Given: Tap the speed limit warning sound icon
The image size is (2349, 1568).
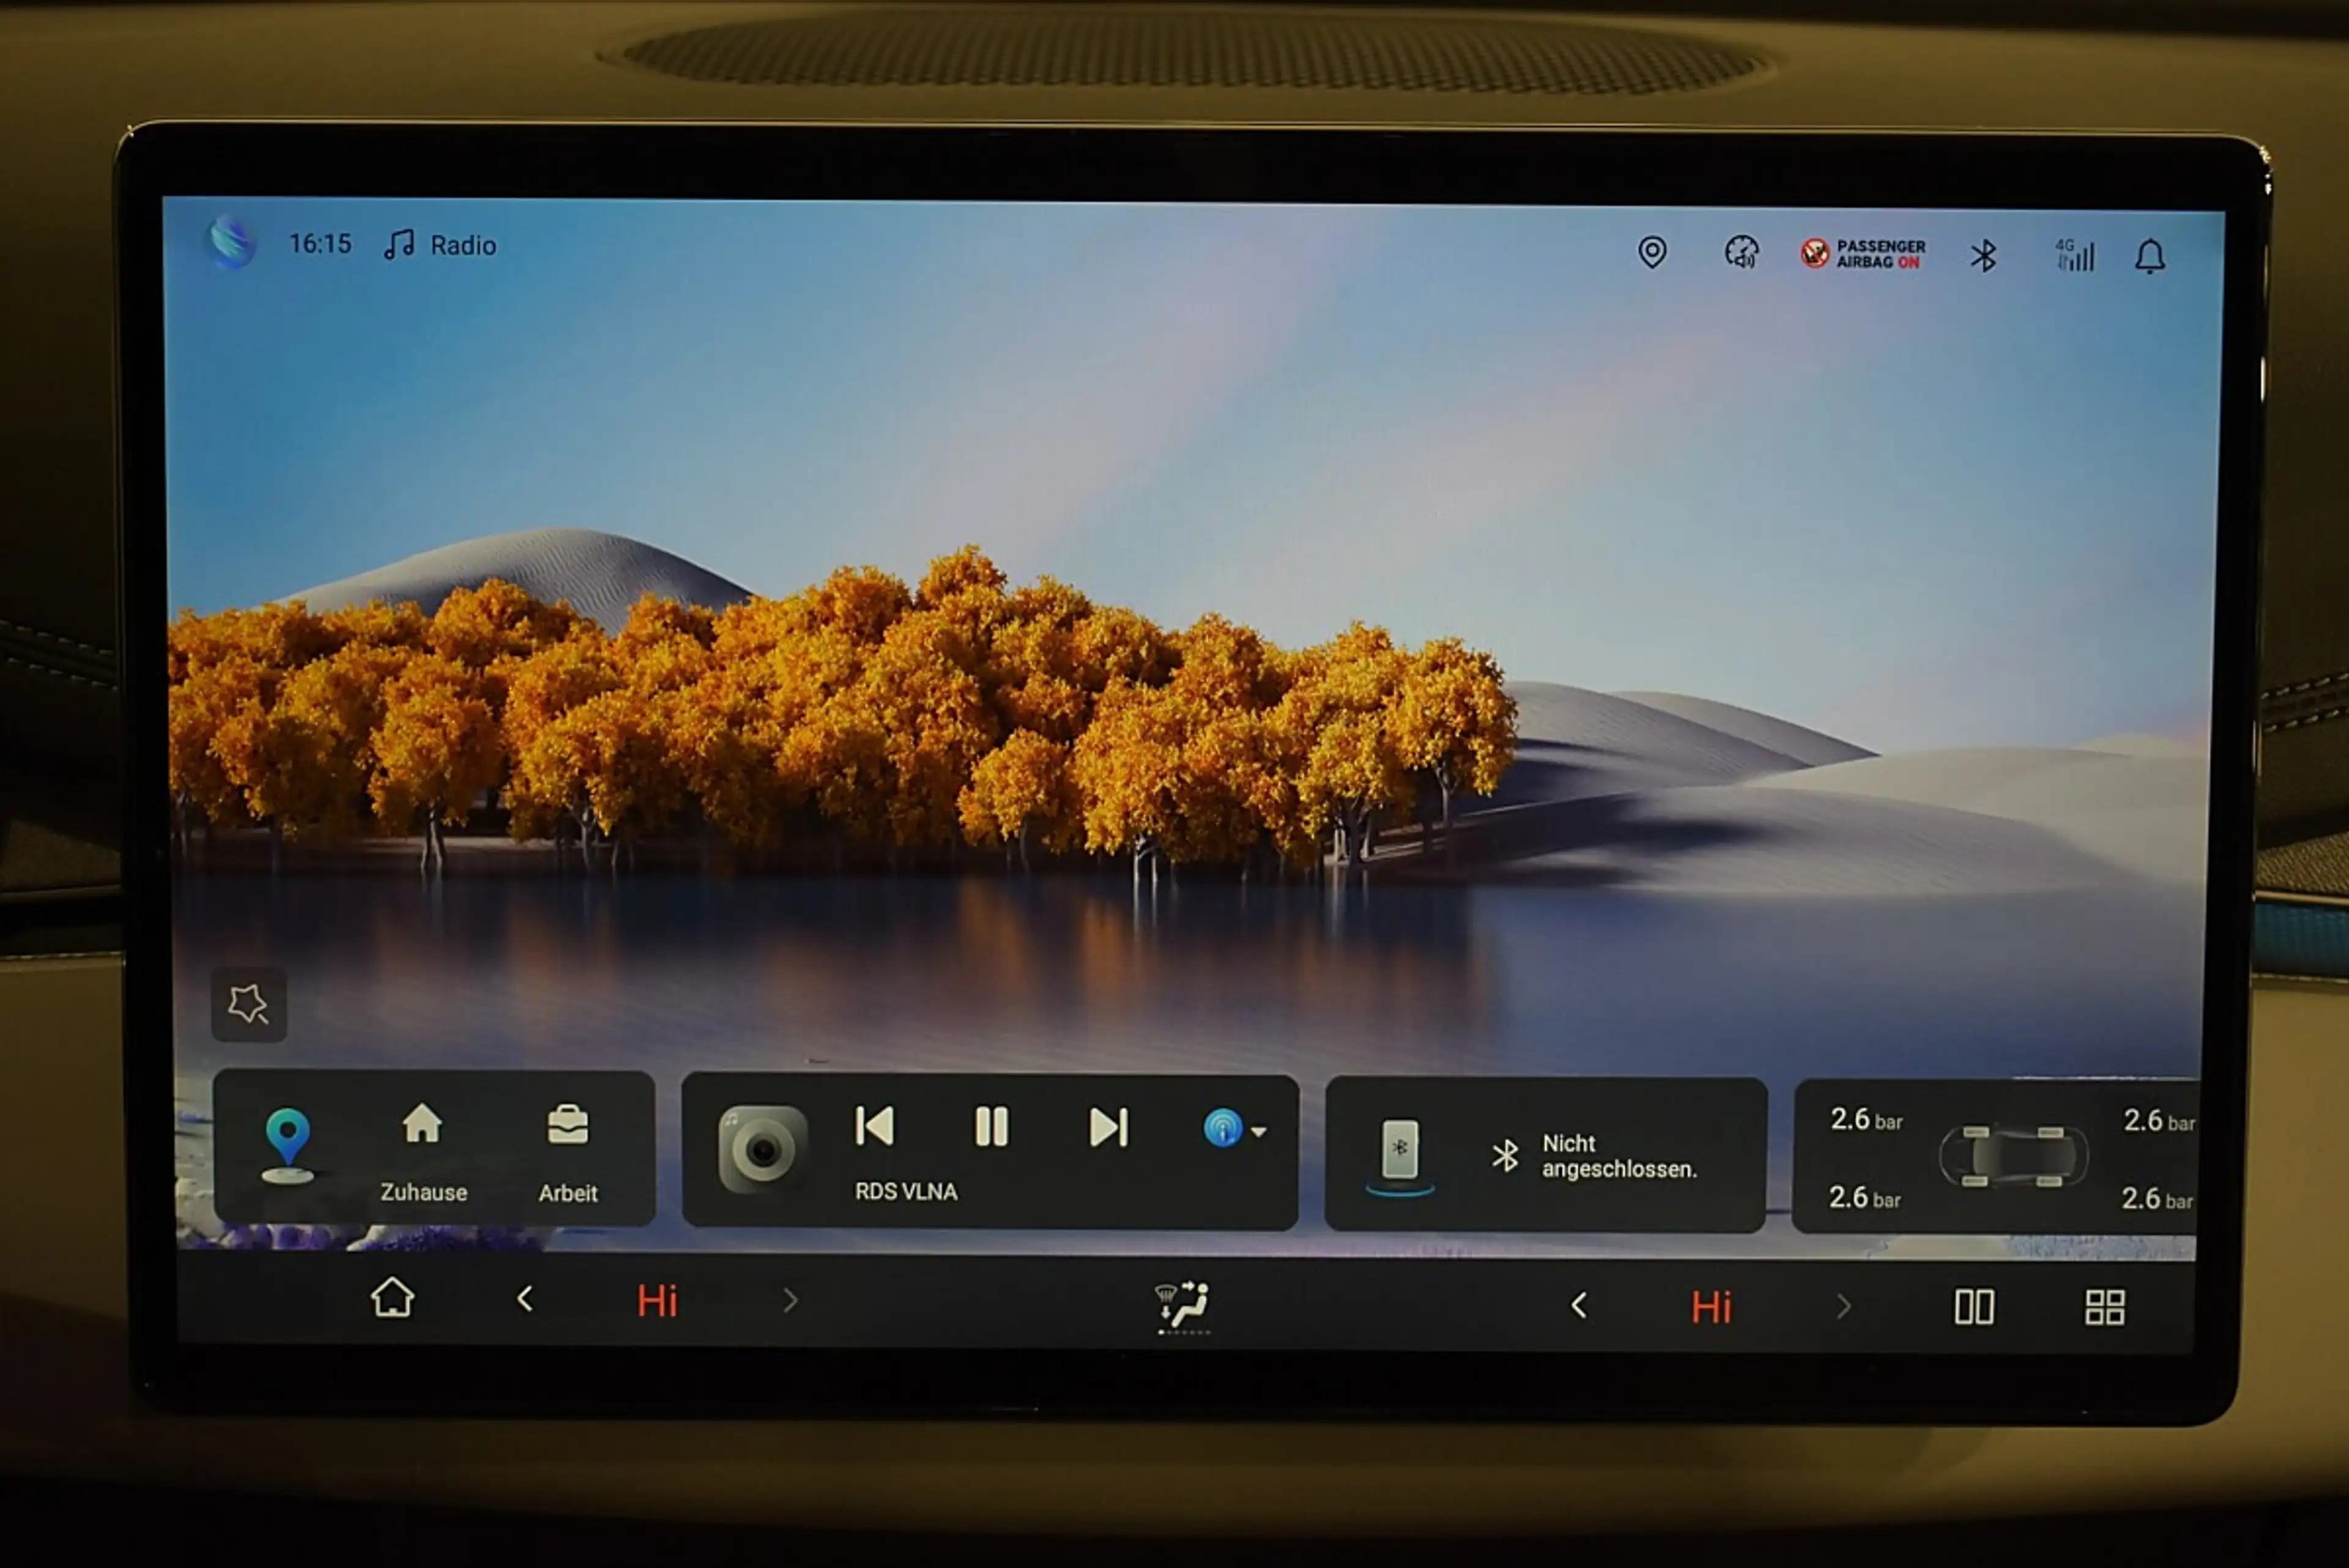Looking at the screenshot, I should click(x=1741, y=252).
